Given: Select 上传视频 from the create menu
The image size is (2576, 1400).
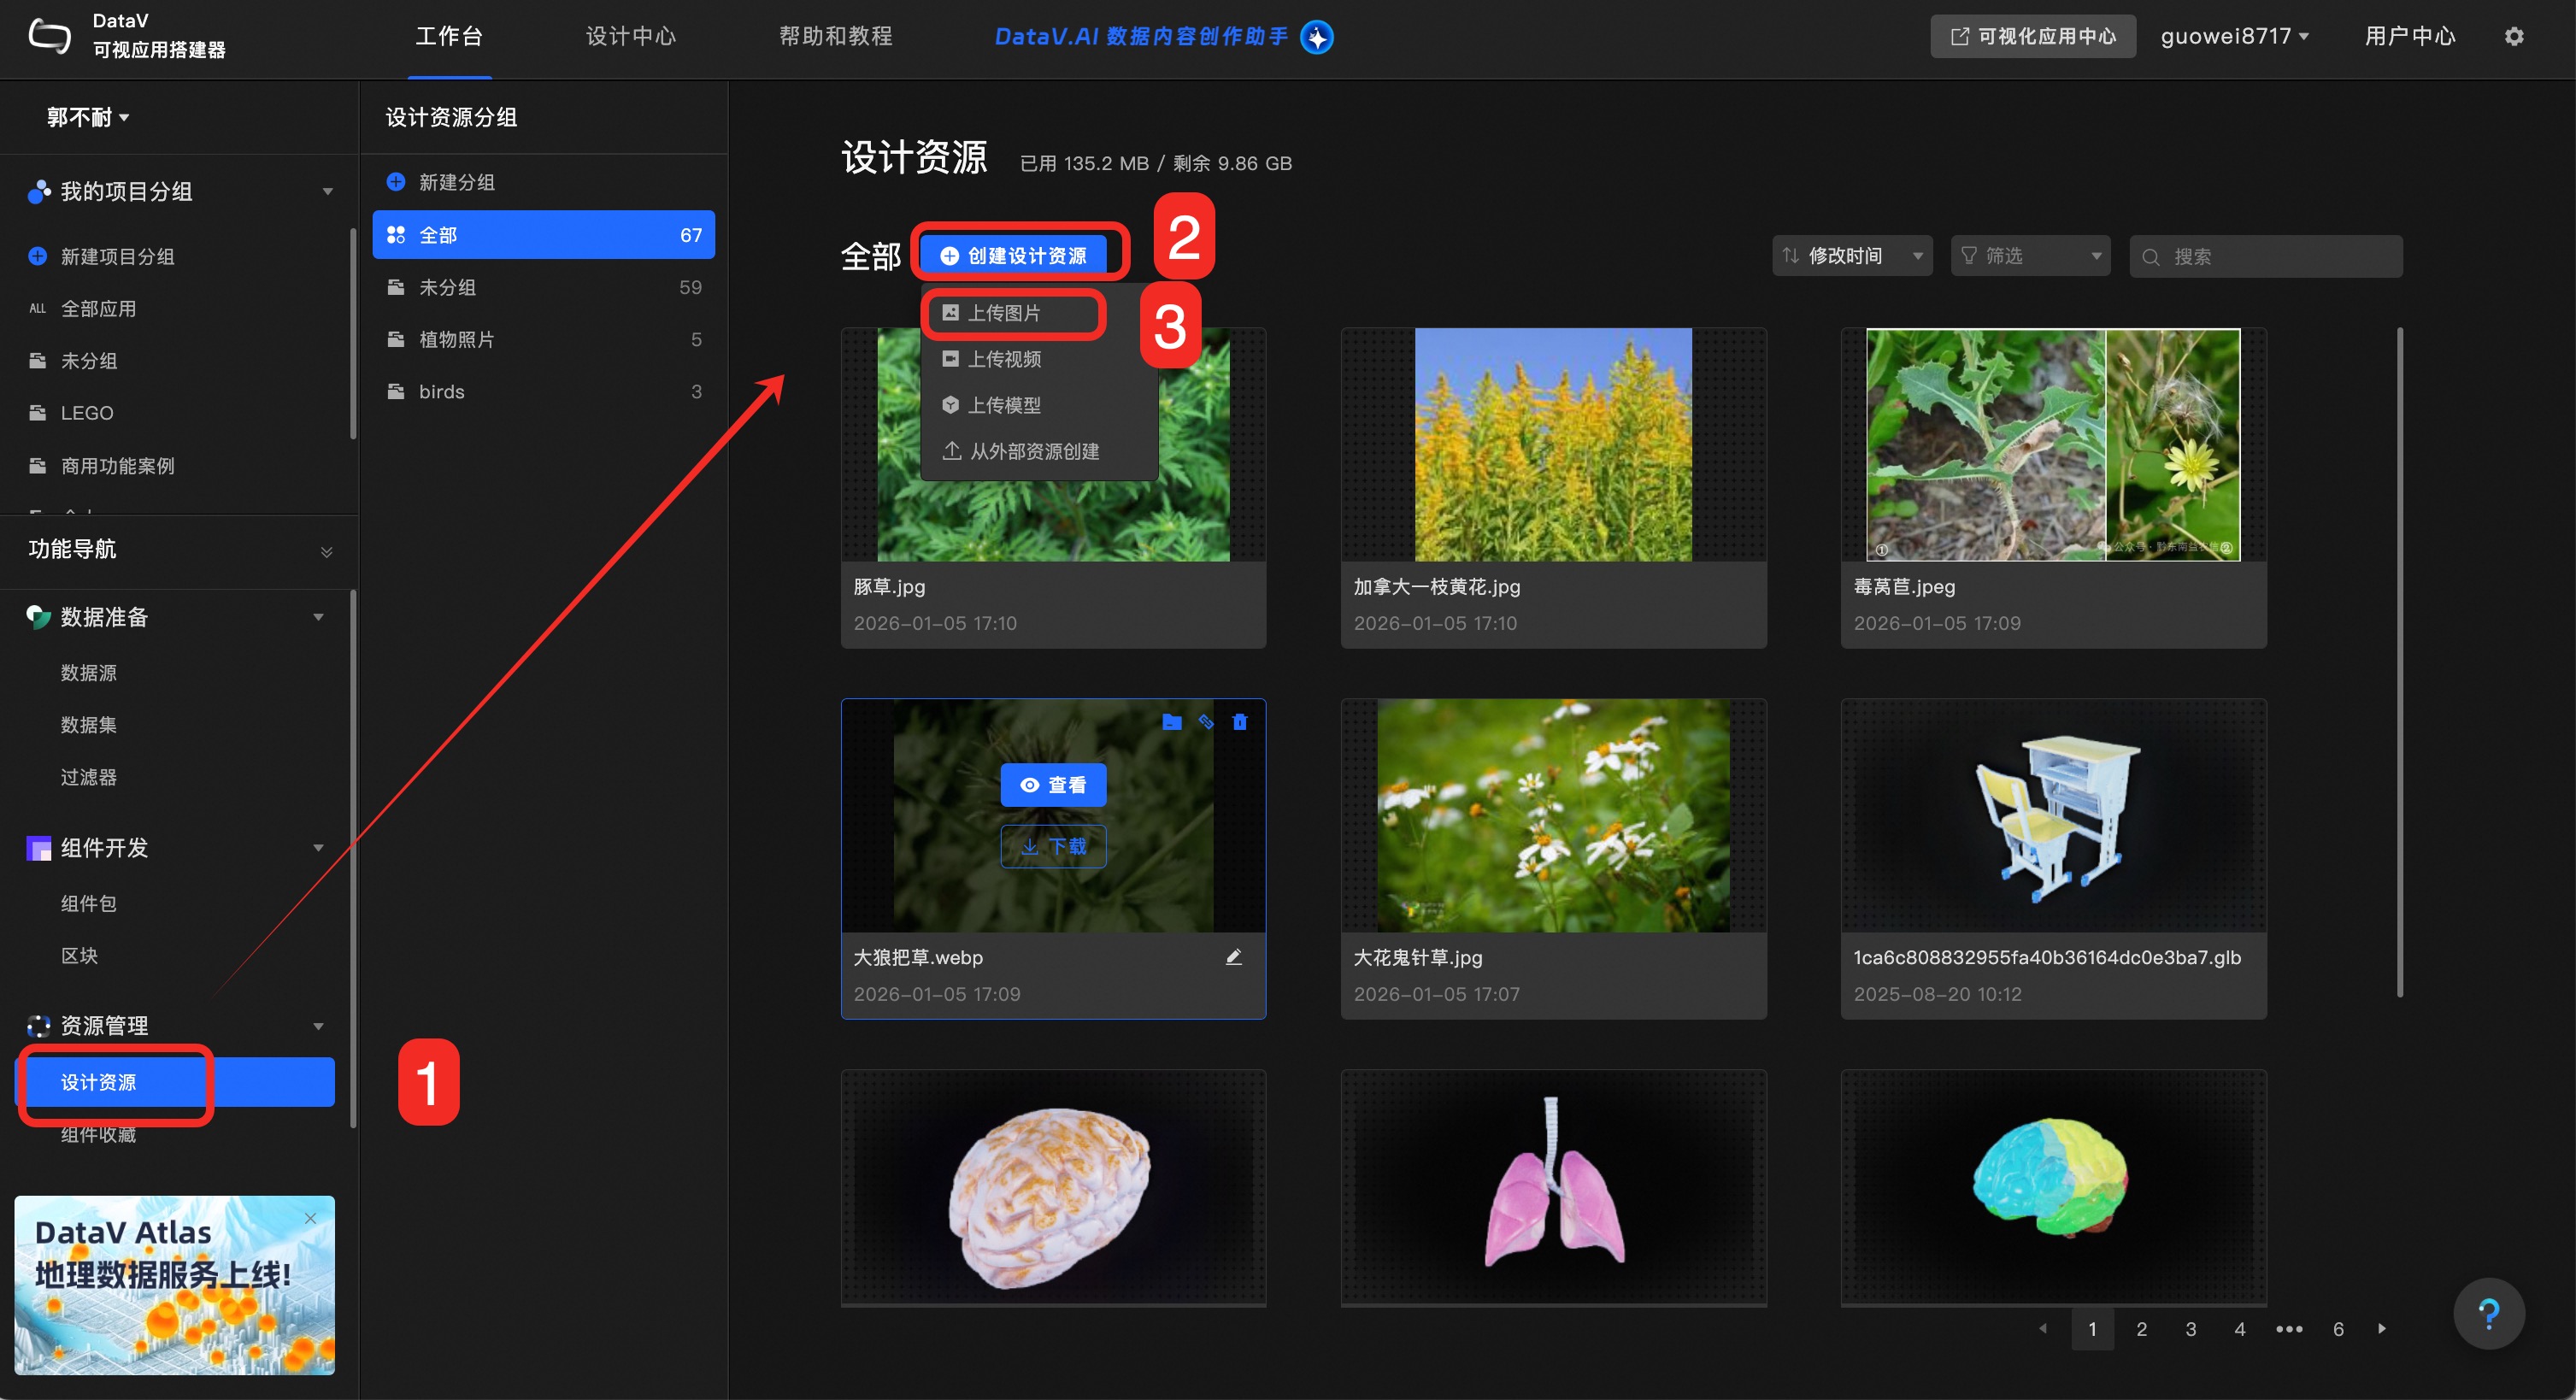Looking at the screenshot, I should pyautogui.click(x=1004, y=359).
